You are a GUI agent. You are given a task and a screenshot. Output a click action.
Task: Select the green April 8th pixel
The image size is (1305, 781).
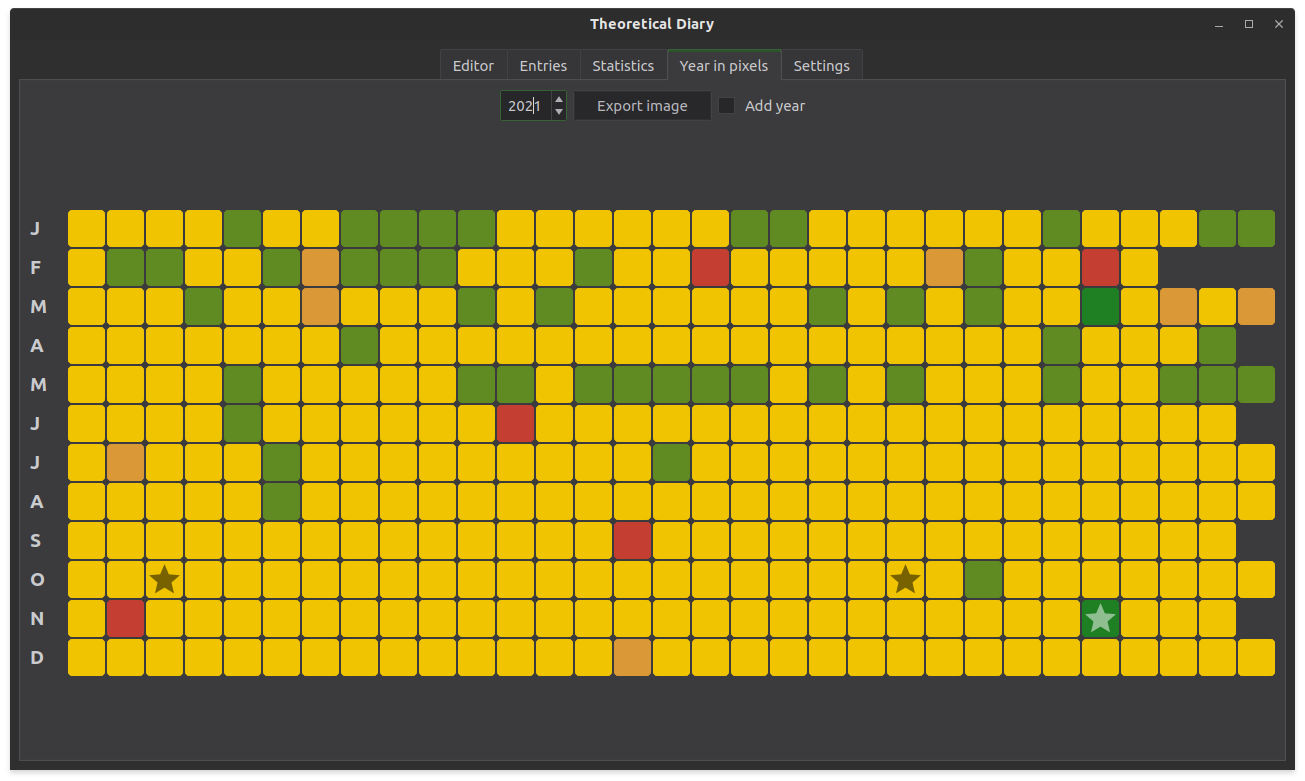[x=360, y=345]
